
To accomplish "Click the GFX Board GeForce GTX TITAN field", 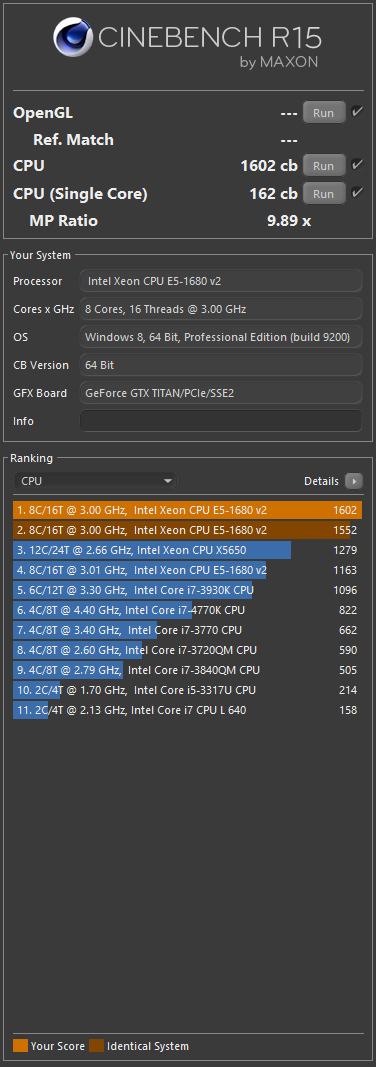I will click(x=221, y=393).
